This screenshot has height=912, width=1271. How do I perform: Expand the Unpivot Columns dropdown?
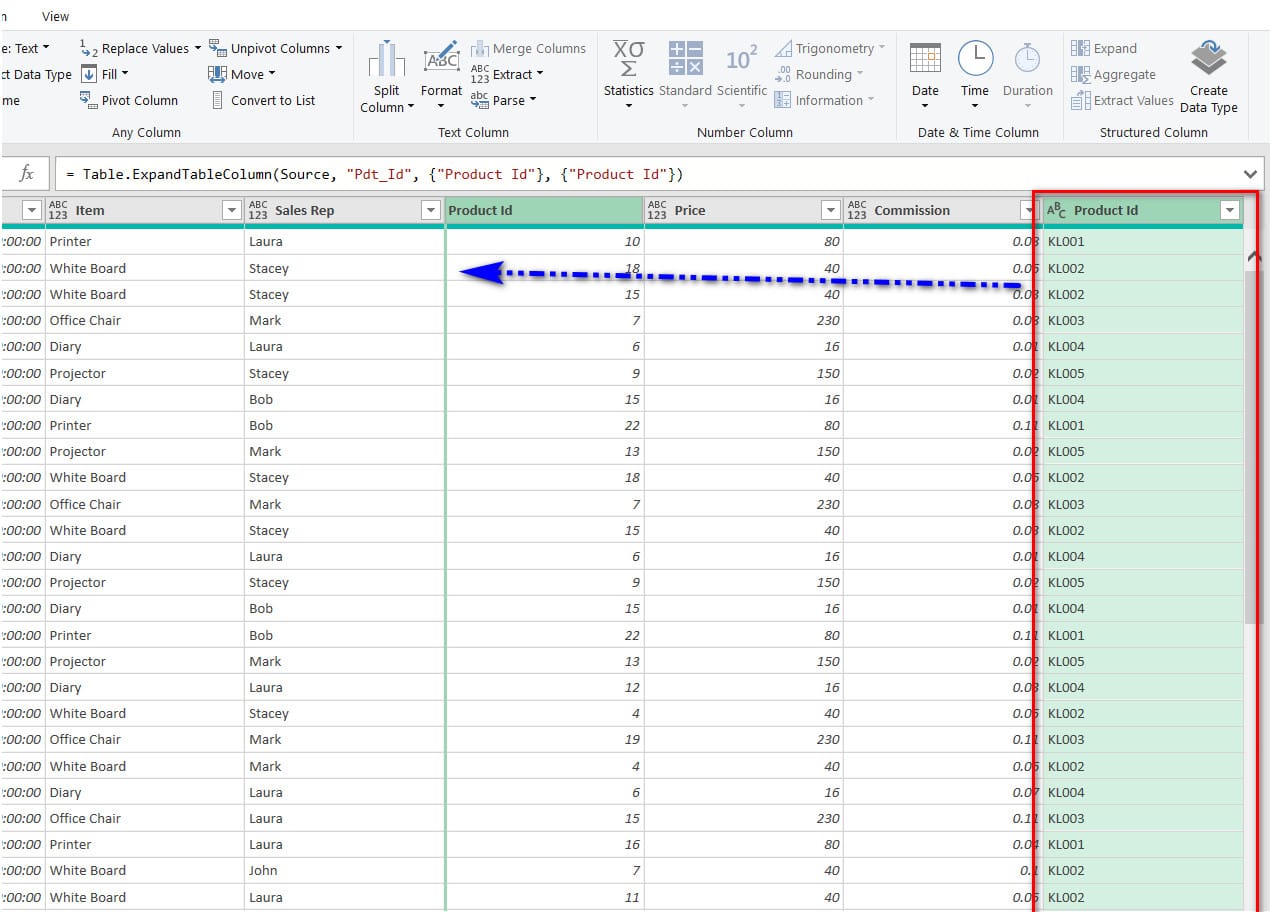[x=338, y=48]
